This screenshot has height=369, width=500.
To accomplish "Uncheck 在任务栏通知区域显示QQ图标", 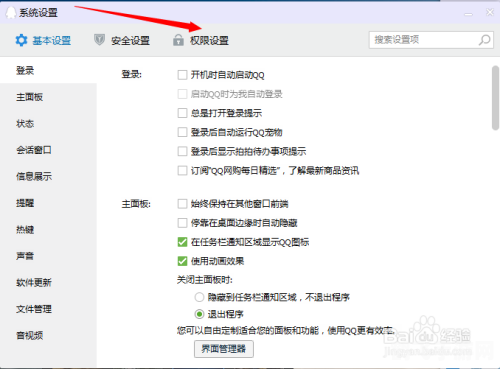I will [x=182, y=242].
